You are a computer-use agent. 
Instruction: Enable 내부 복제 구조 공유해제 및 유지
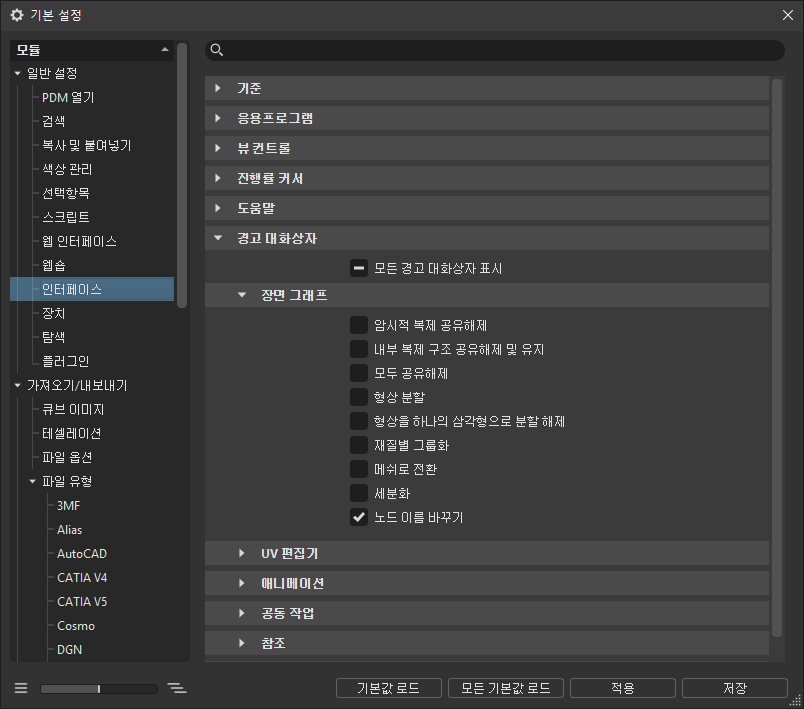(359, 349)
